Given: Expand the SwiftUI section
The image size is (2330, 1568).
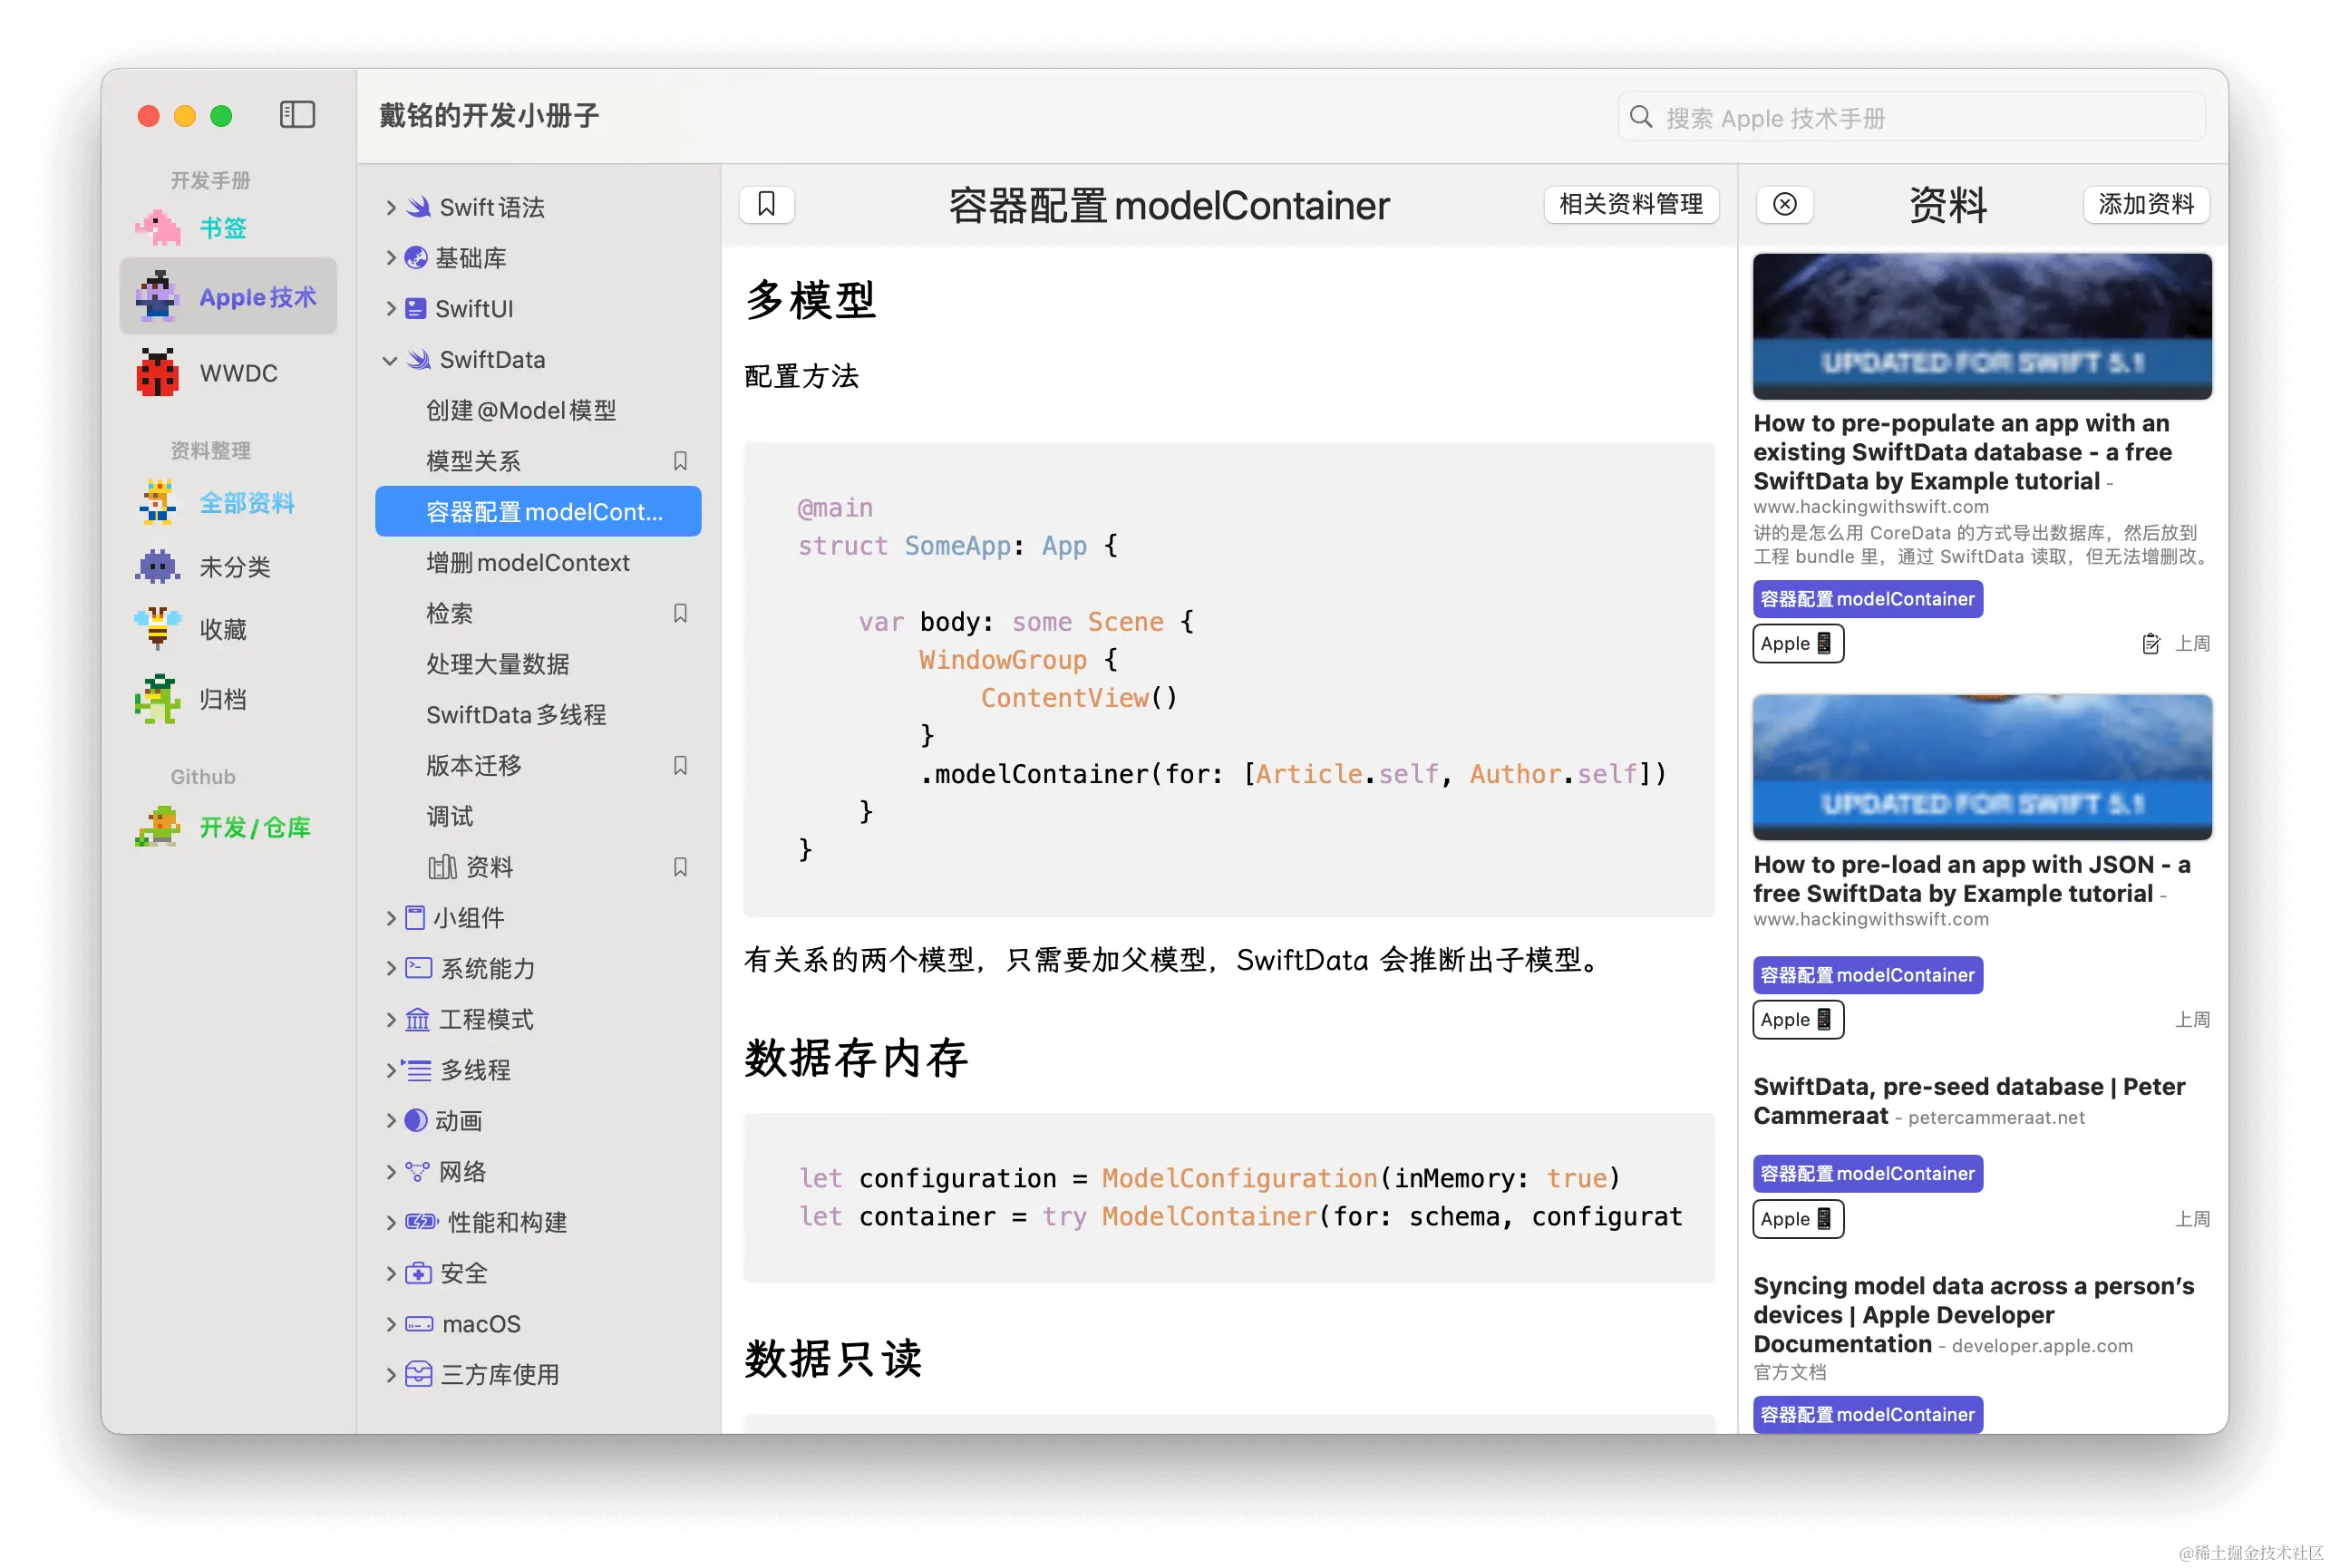Looking at the screenshot, I should click(x=391, y=308).
